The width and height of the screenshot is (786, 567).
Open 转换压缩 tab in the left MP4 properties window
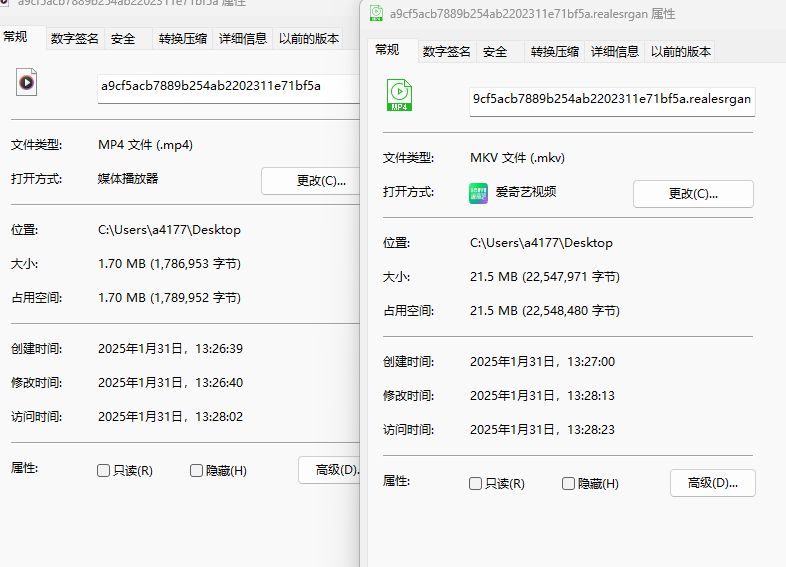(182, 39)
